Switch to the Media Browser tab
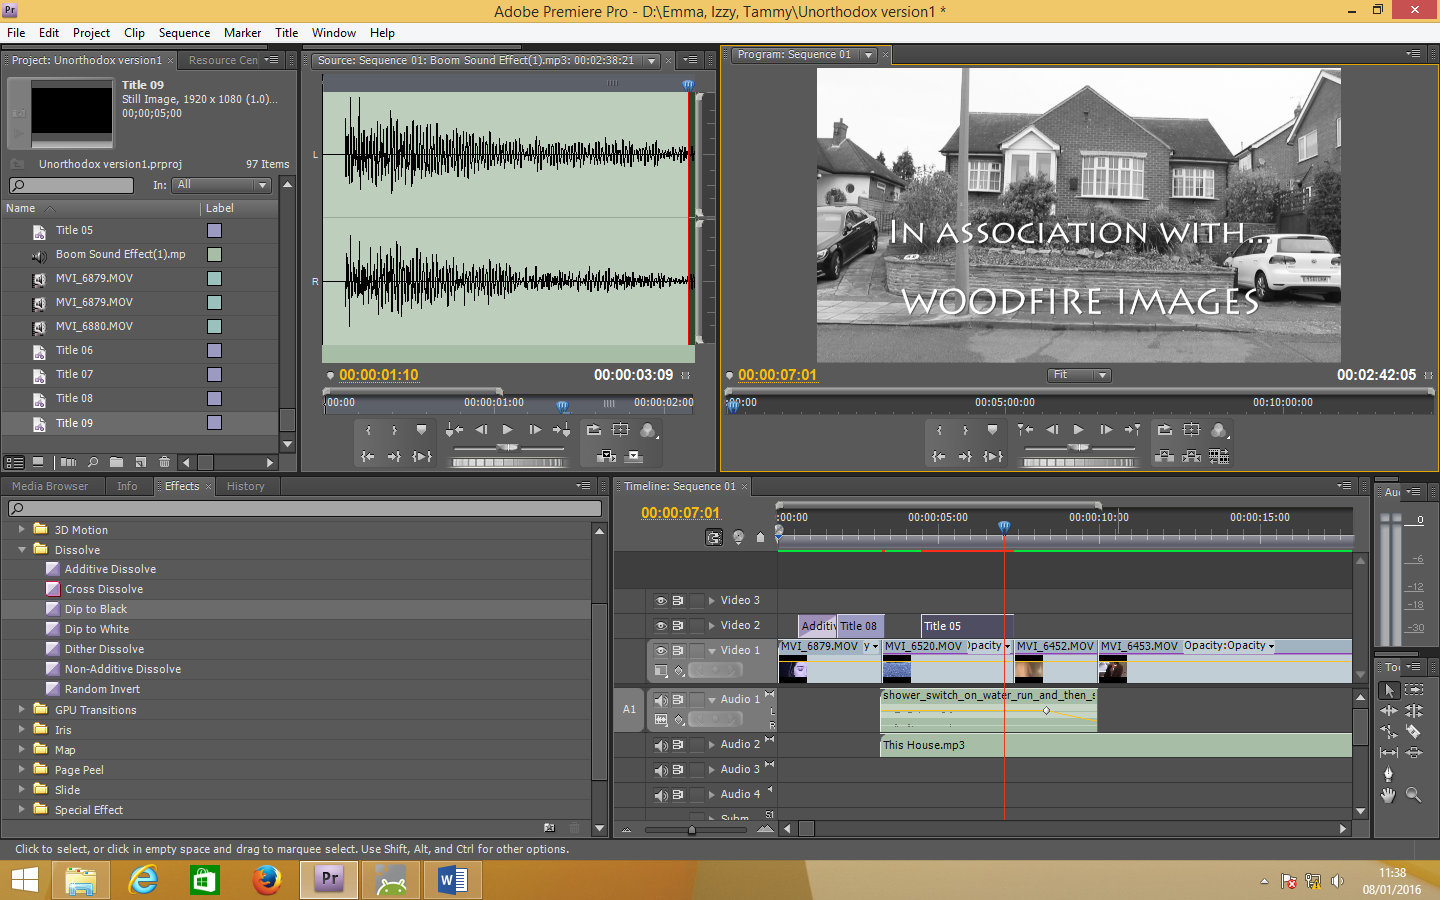 point(50,487)
